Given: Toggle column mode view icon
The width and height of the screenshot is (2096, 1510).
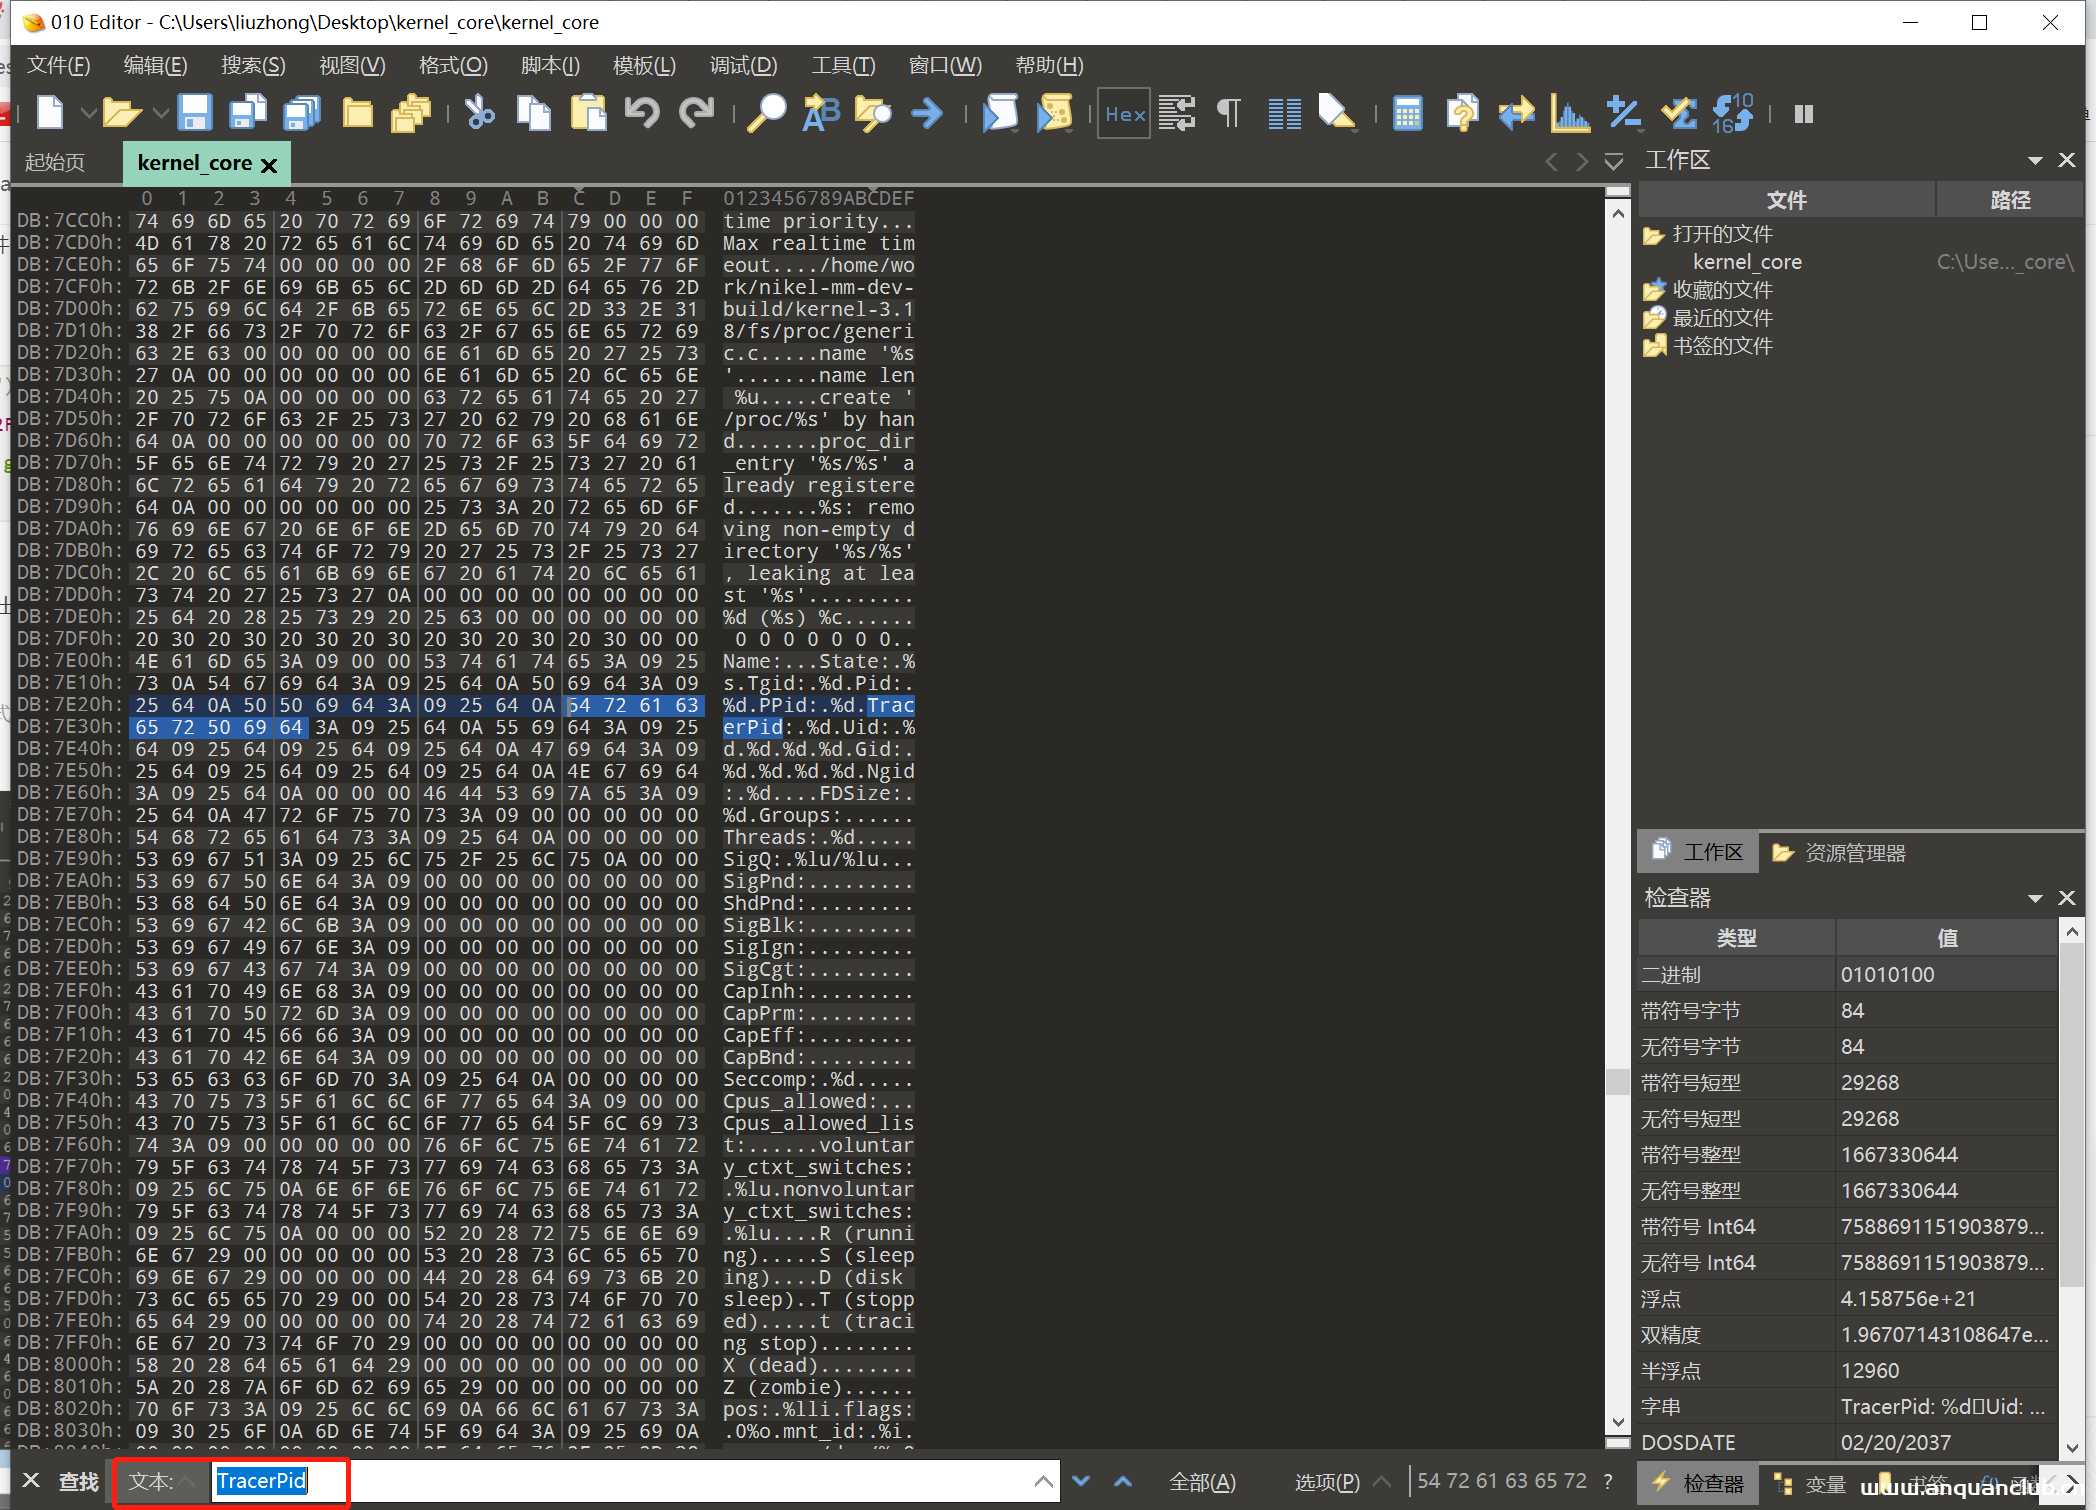Looking at the screenshot, I should click(1284, 113).
